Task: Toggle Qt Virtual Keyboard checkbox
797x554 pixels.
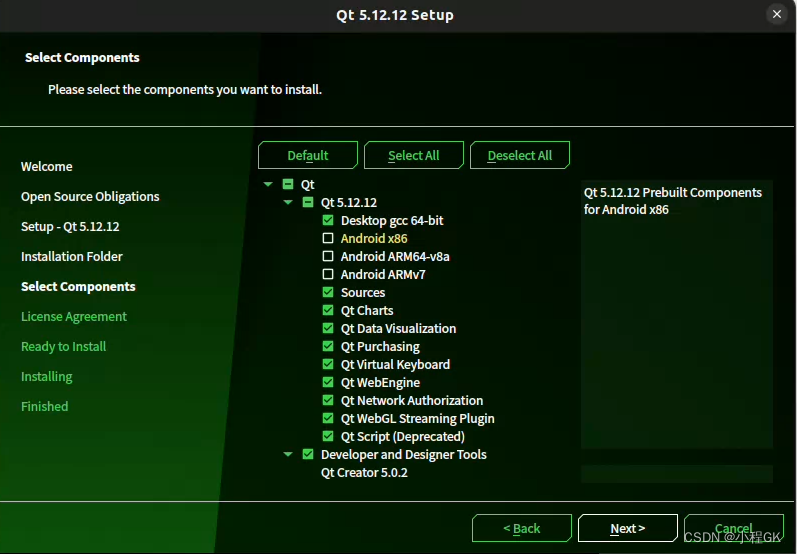Action: tap(328, 364)
